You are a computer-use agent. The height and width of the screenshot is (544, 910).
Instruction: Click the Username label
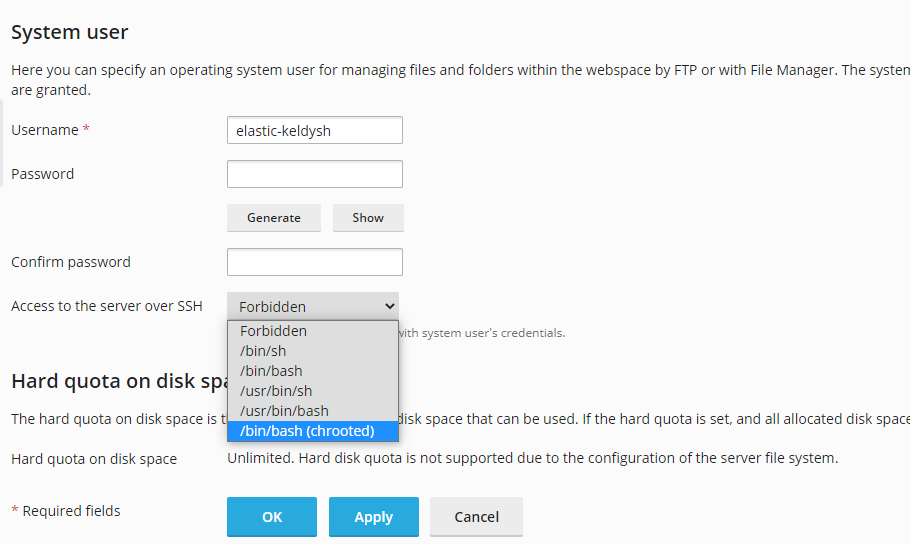point(50,129)
